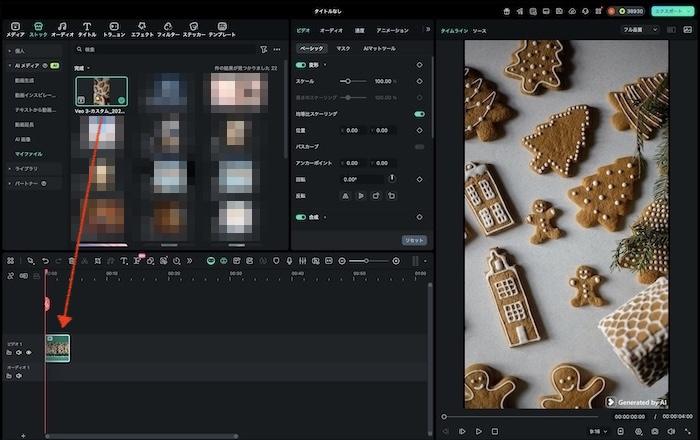The height and width of the screenshot is (440, 700).
Task: Click the リセット button
Action: pyautogui.click(x=414, y=240)
